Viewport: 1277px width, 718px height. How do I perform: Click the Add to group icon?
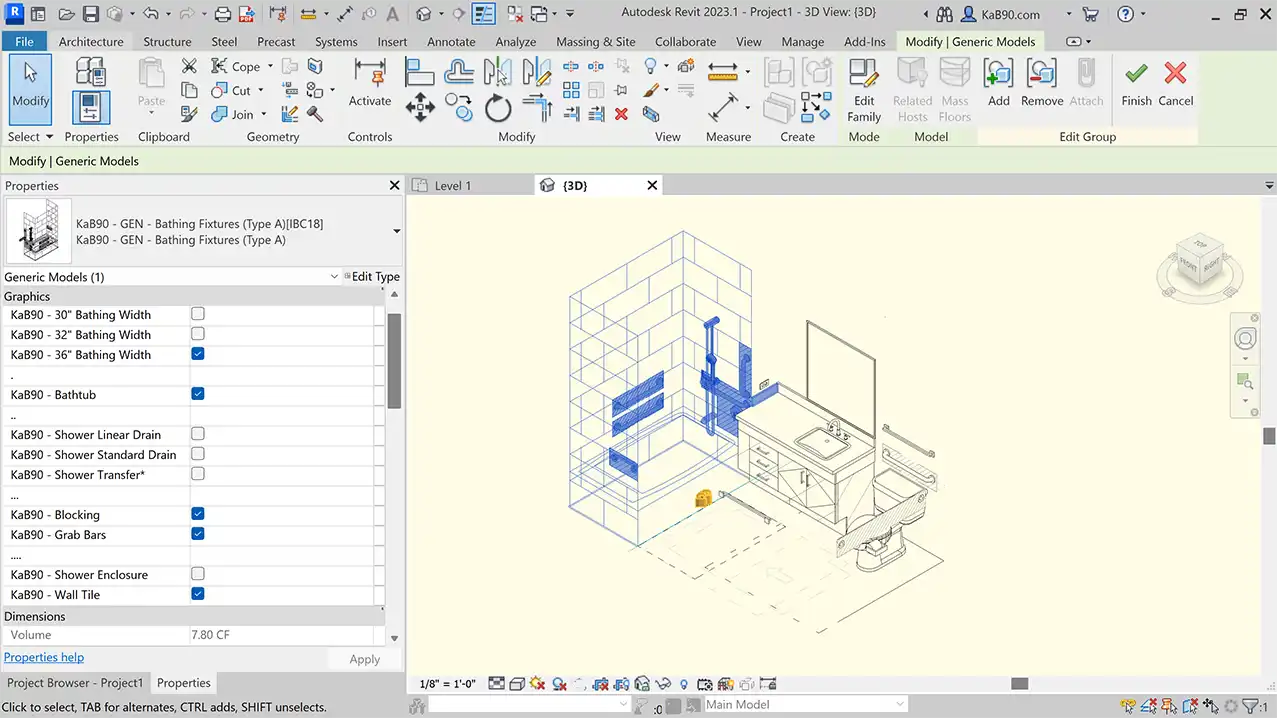tap(998, 75)
